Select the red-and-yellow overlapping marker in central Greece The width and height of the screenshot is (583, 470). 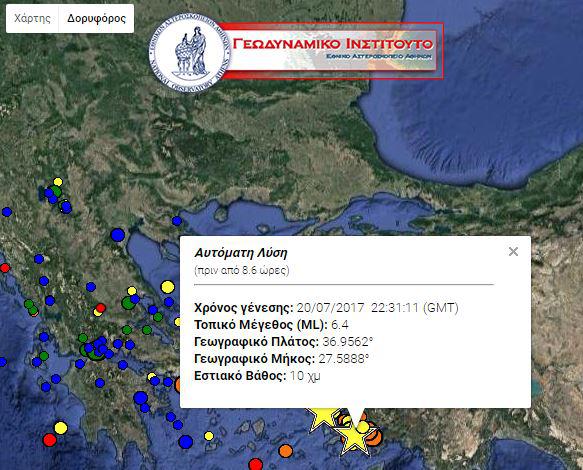click(x=100, y=309)
